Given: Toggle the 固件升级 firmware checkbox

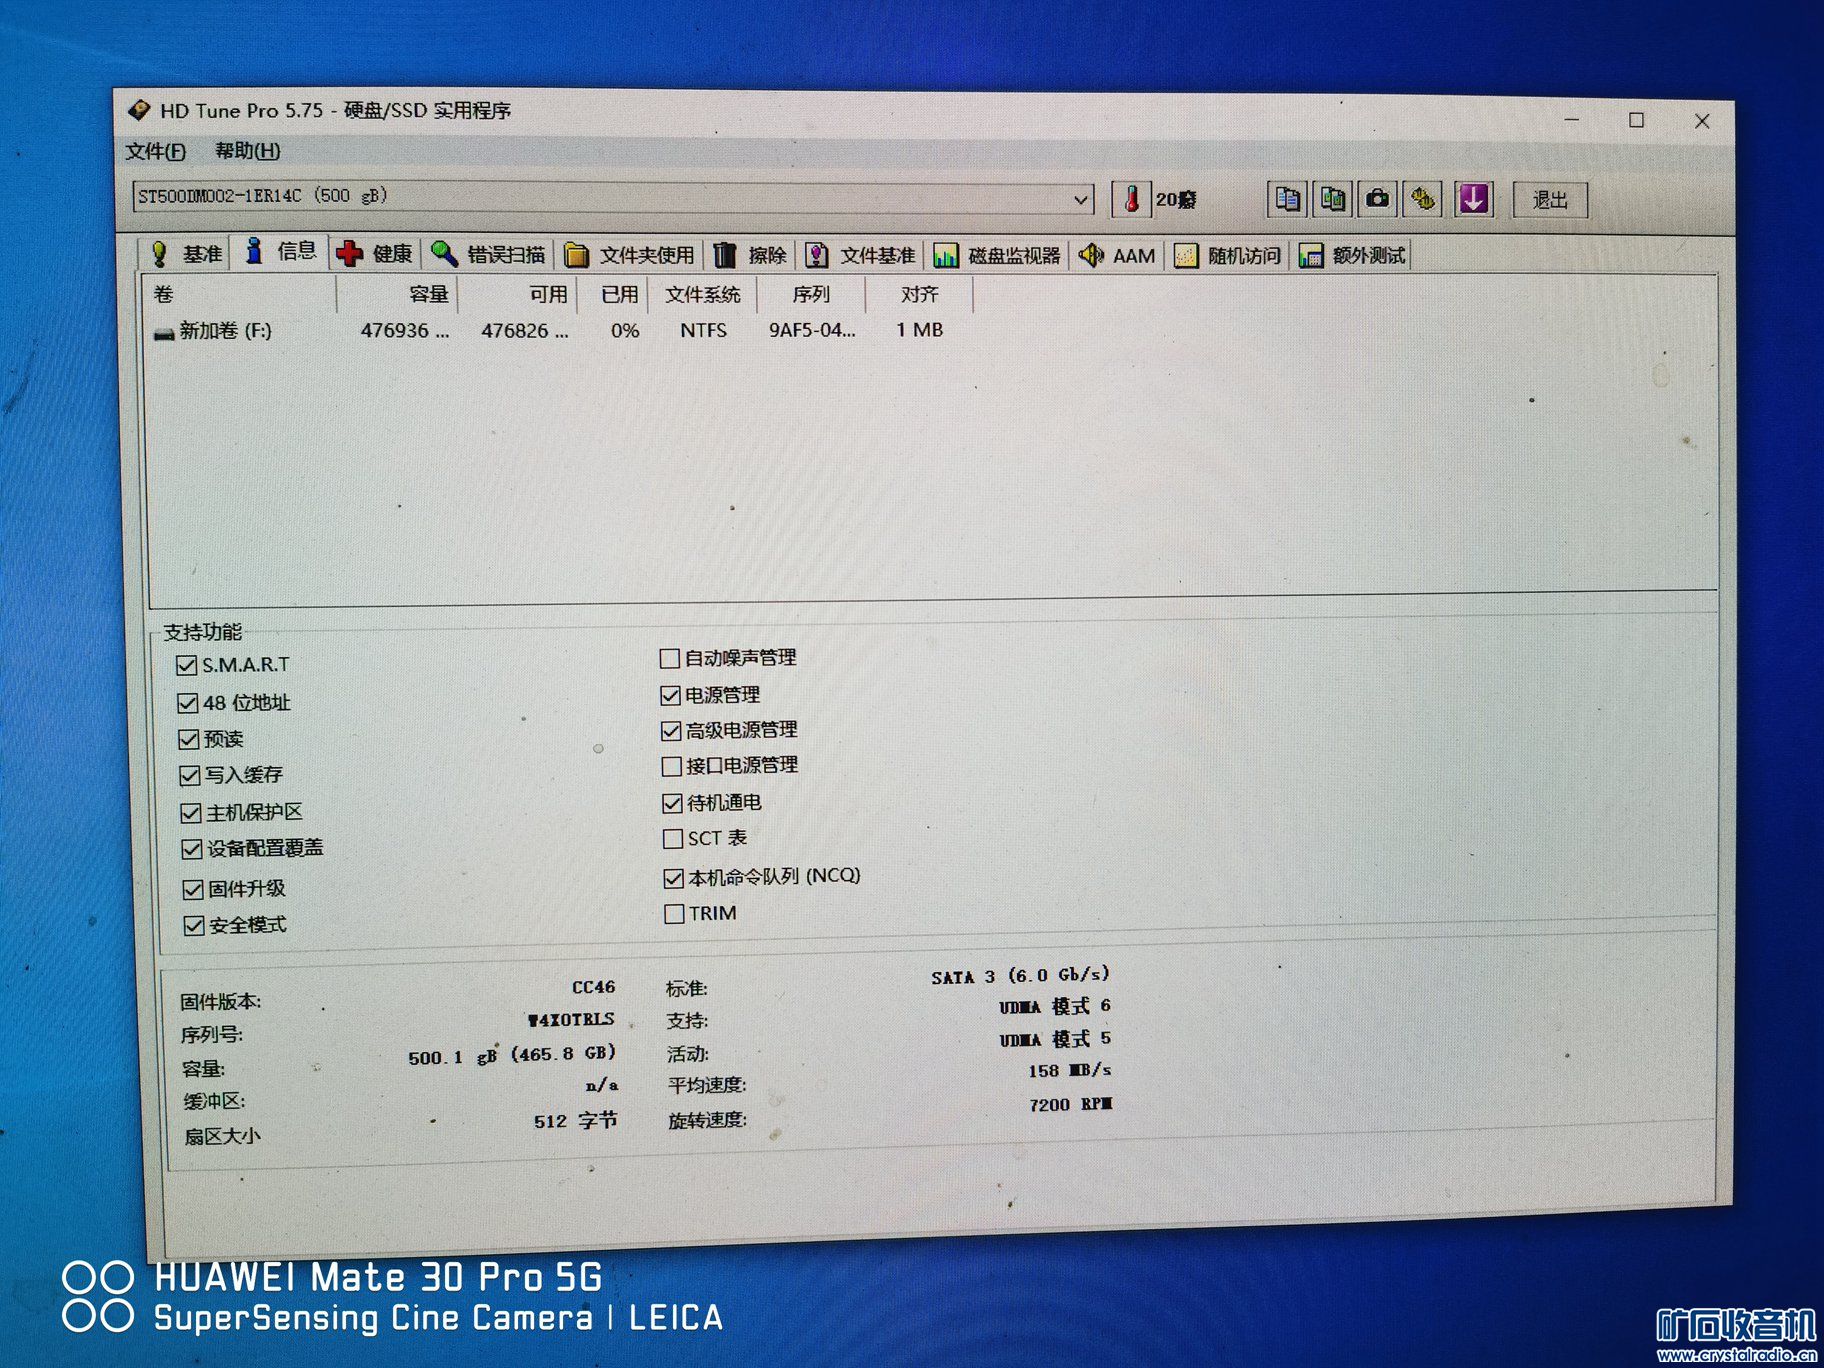Looking at the screenshot, I should coord(193,889).
